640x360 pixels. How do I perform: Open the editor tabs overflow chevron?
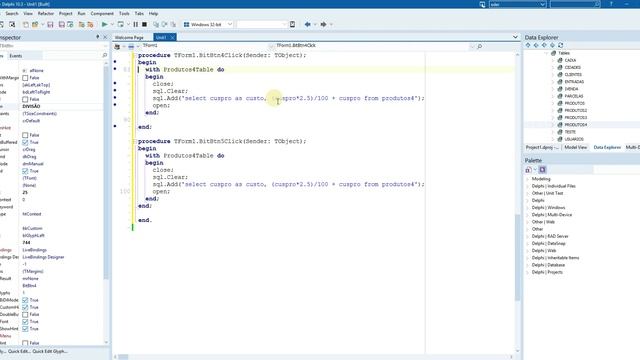pos(515,37)
